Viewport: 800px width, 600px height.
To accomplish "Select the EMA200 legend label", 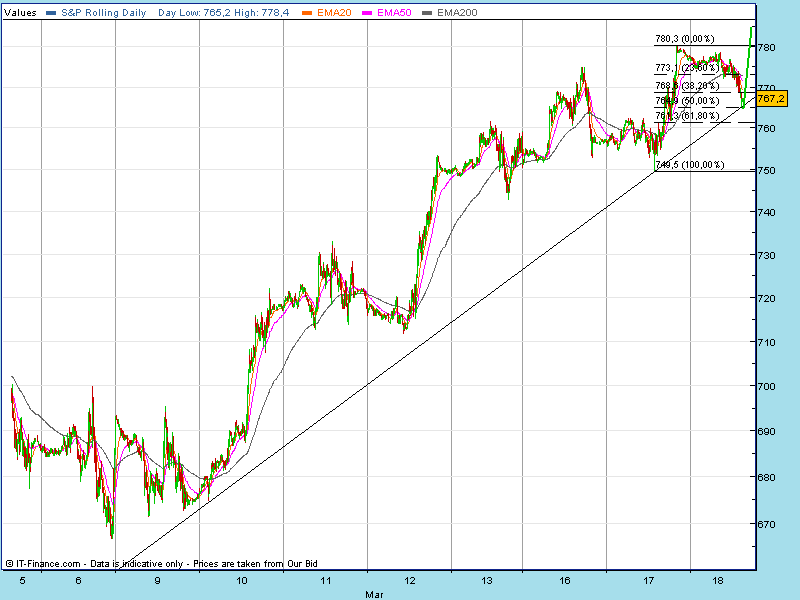I will pos(457,13).
